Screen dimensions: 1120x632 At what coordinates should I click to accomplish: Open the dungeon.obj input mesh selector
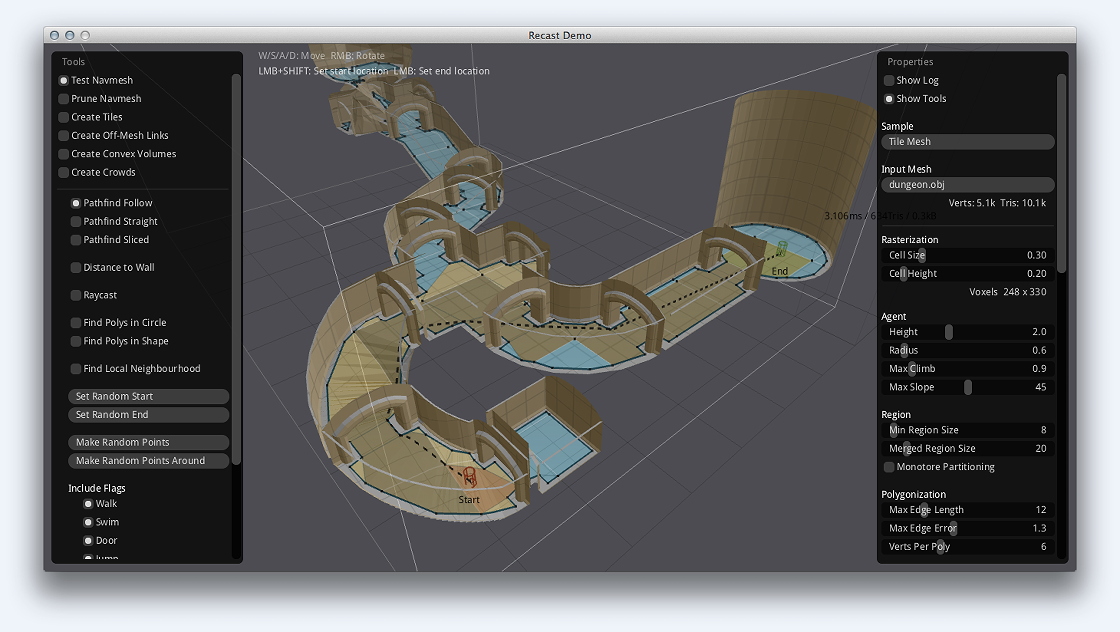click(x=967, y=185)
